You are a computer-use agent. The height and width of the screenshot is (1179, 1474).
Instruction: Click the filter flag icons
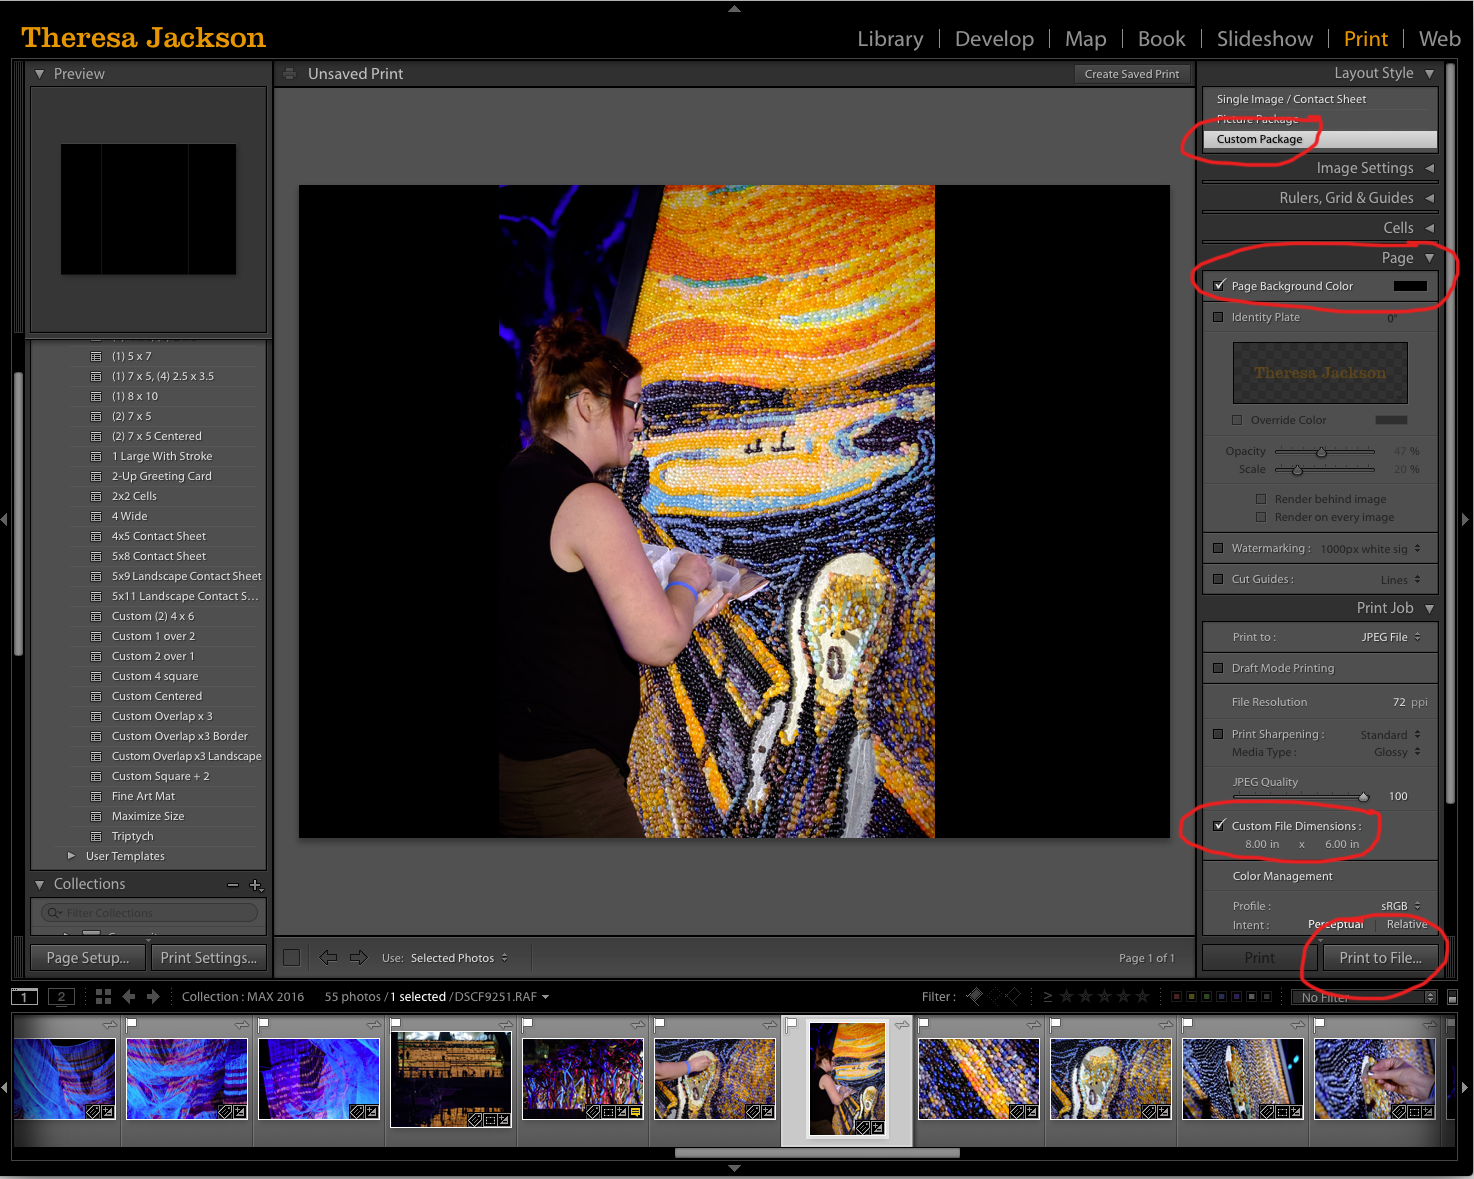pyautogui.click(x=994, y=995)
